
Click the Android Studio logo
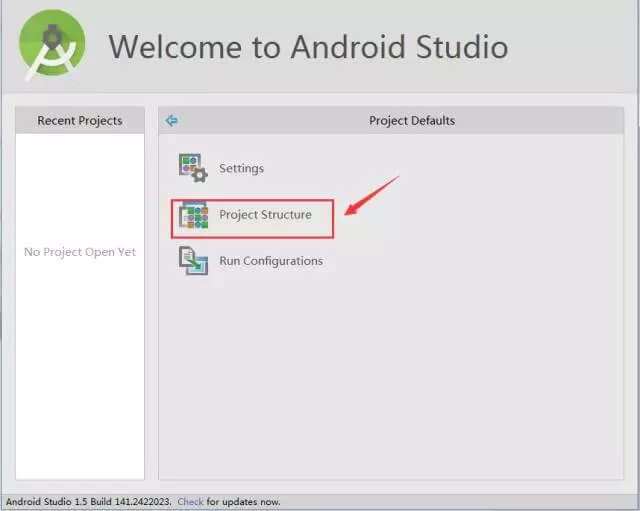(x=52, y=44)
